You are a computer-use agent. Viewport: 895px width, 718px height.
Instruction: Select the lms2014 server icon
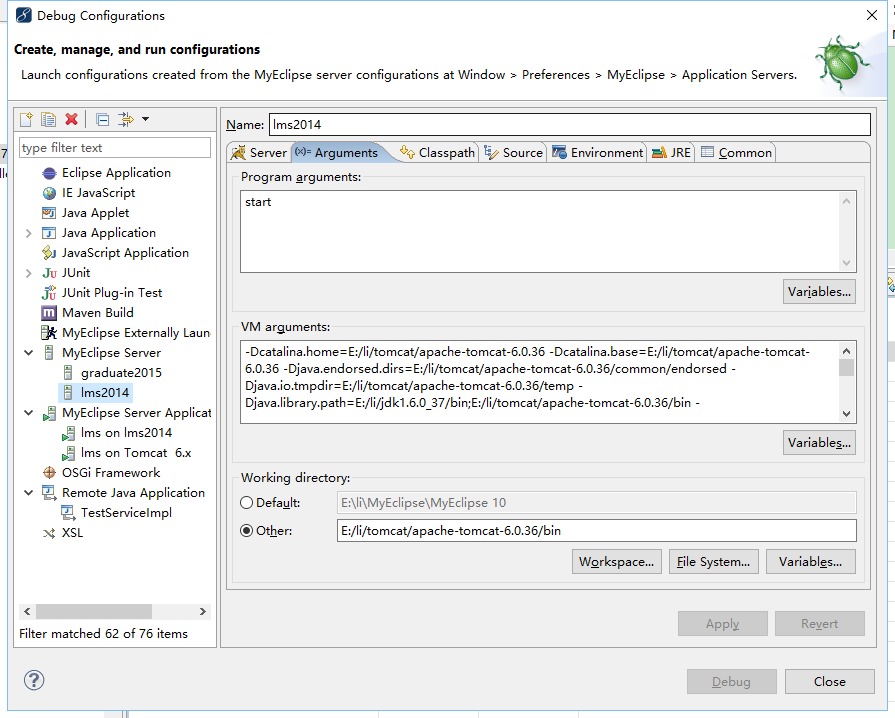pyautogui.click(x=68, y=393)
